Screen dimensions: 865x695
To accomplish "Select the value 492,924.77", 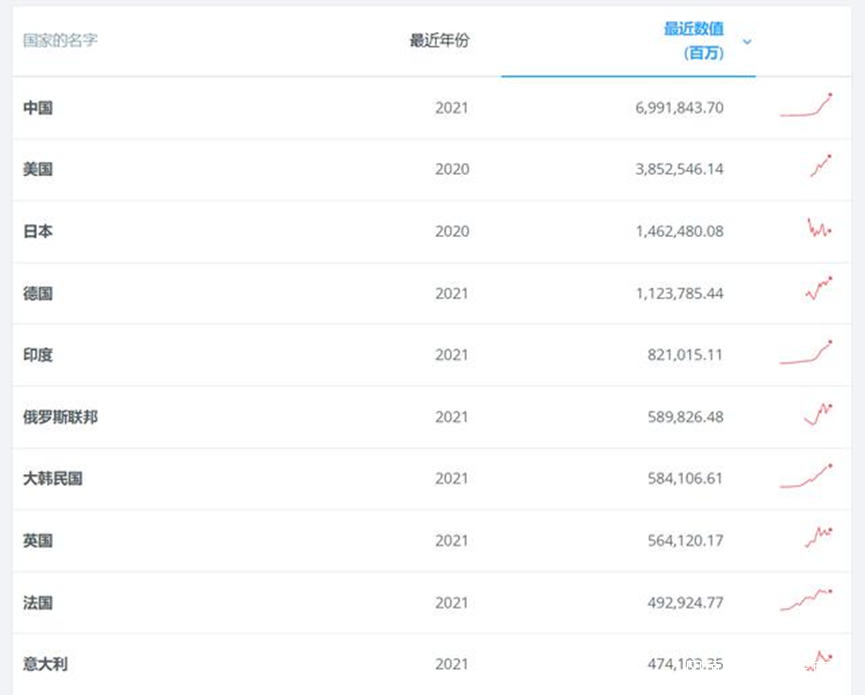I will point(685,603).
